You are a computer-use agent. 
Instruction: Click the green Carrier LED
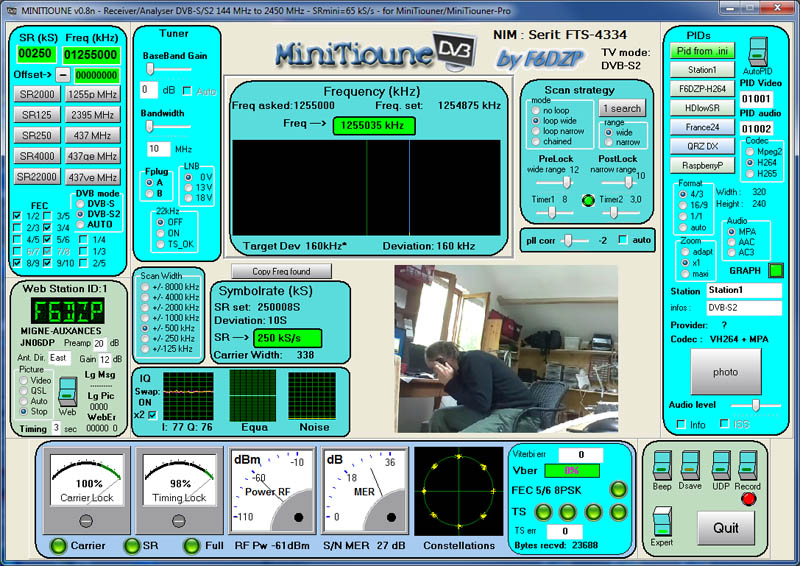58,546
